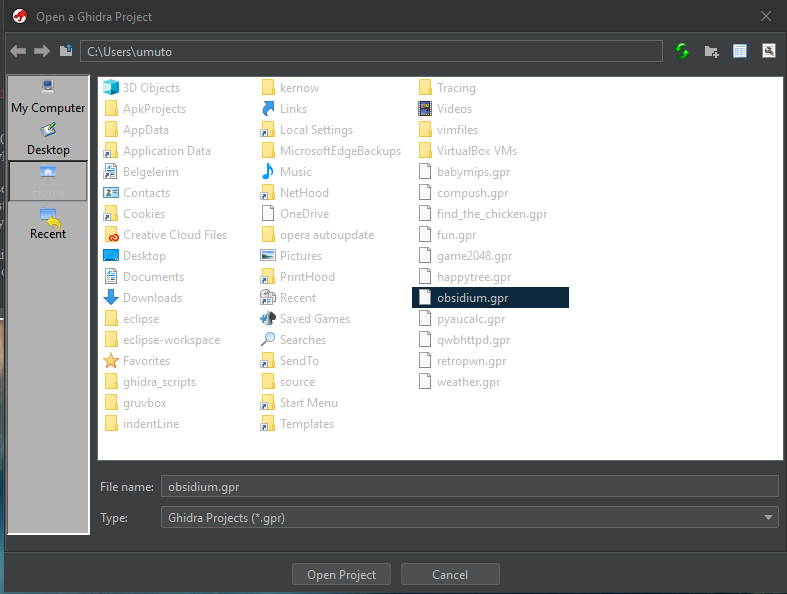Select the Belgelerim item
The image size is (787, 594).
tap(142, 172)
